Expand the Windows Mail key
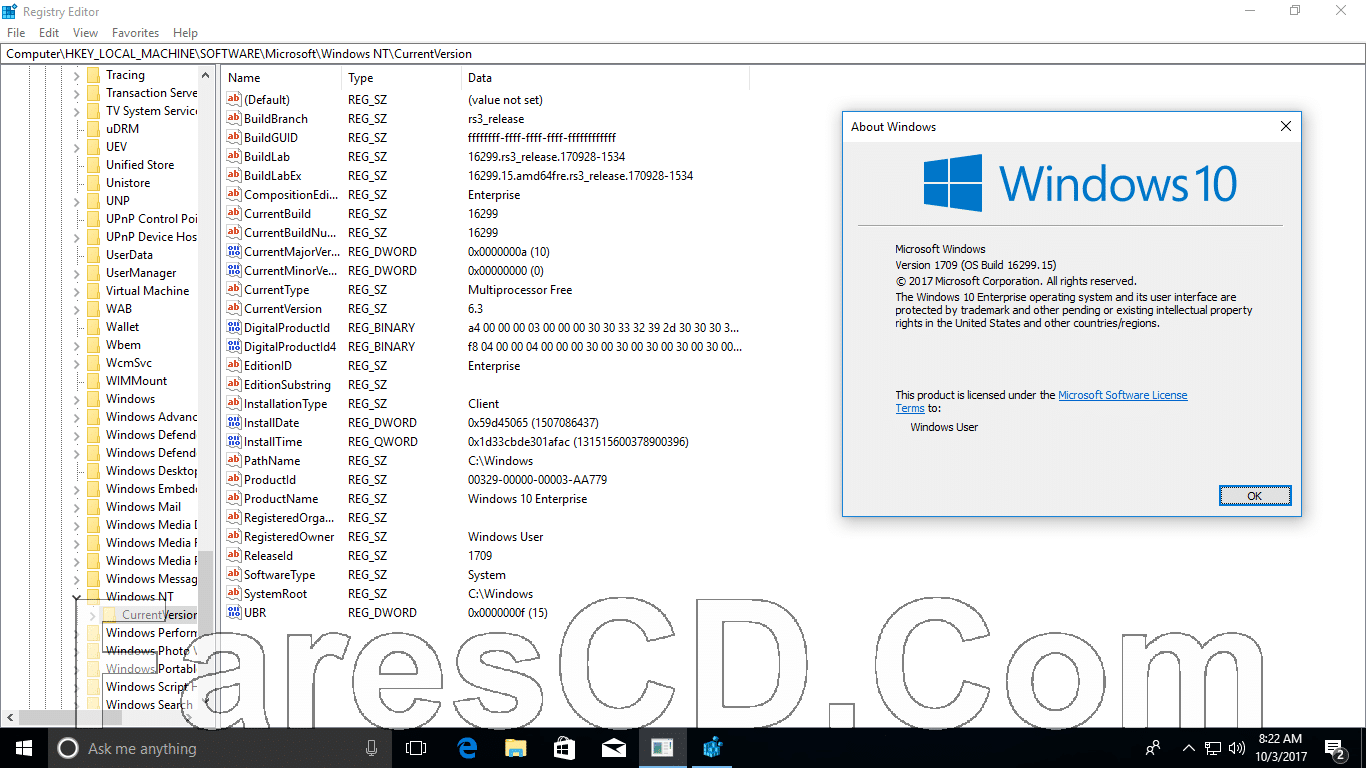This screenshot has height=768, width=1366. point(77,507)
